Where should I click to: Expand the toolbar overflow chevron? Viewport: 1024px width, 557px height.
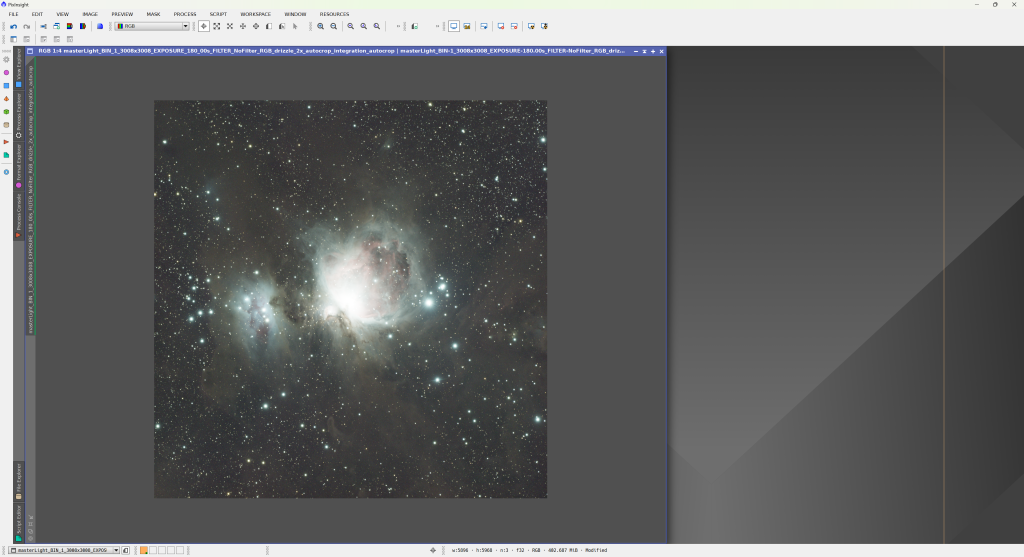pos(399,26)
